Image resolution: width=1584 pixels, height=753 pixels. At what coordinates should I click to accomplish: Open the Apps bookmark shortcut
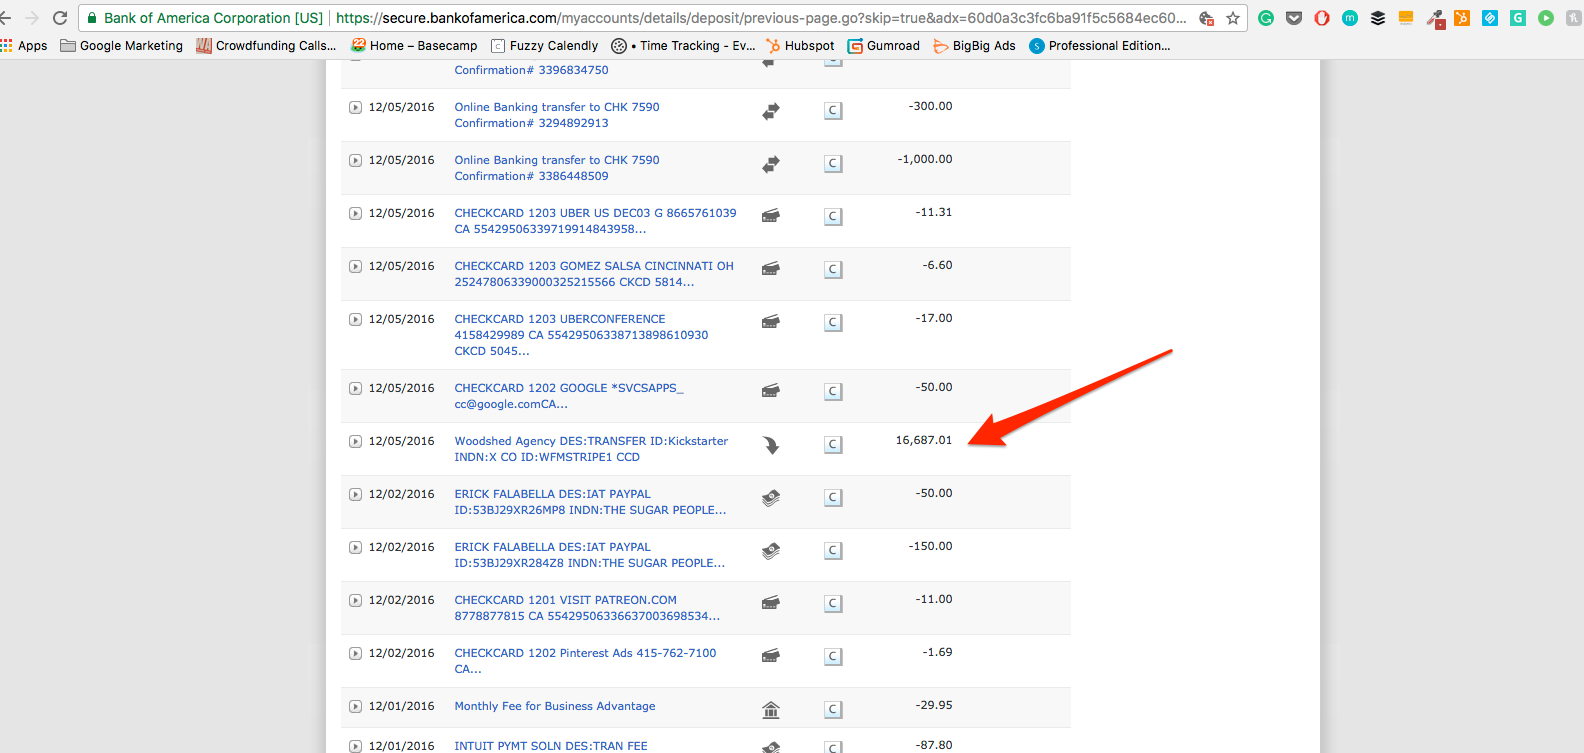[24, 46]
